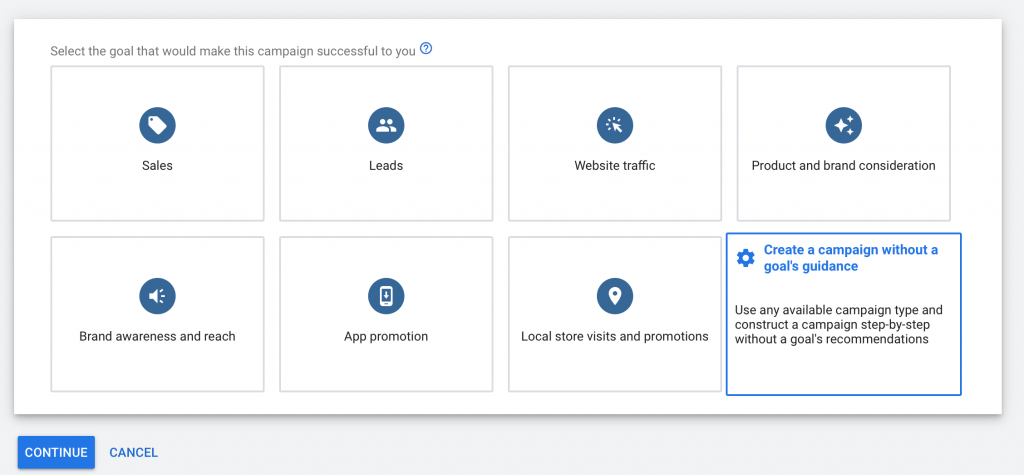This screenshot has width=1024, height=475.
Task: Pick the Product and brand consideration label
Action: (843, 166)
